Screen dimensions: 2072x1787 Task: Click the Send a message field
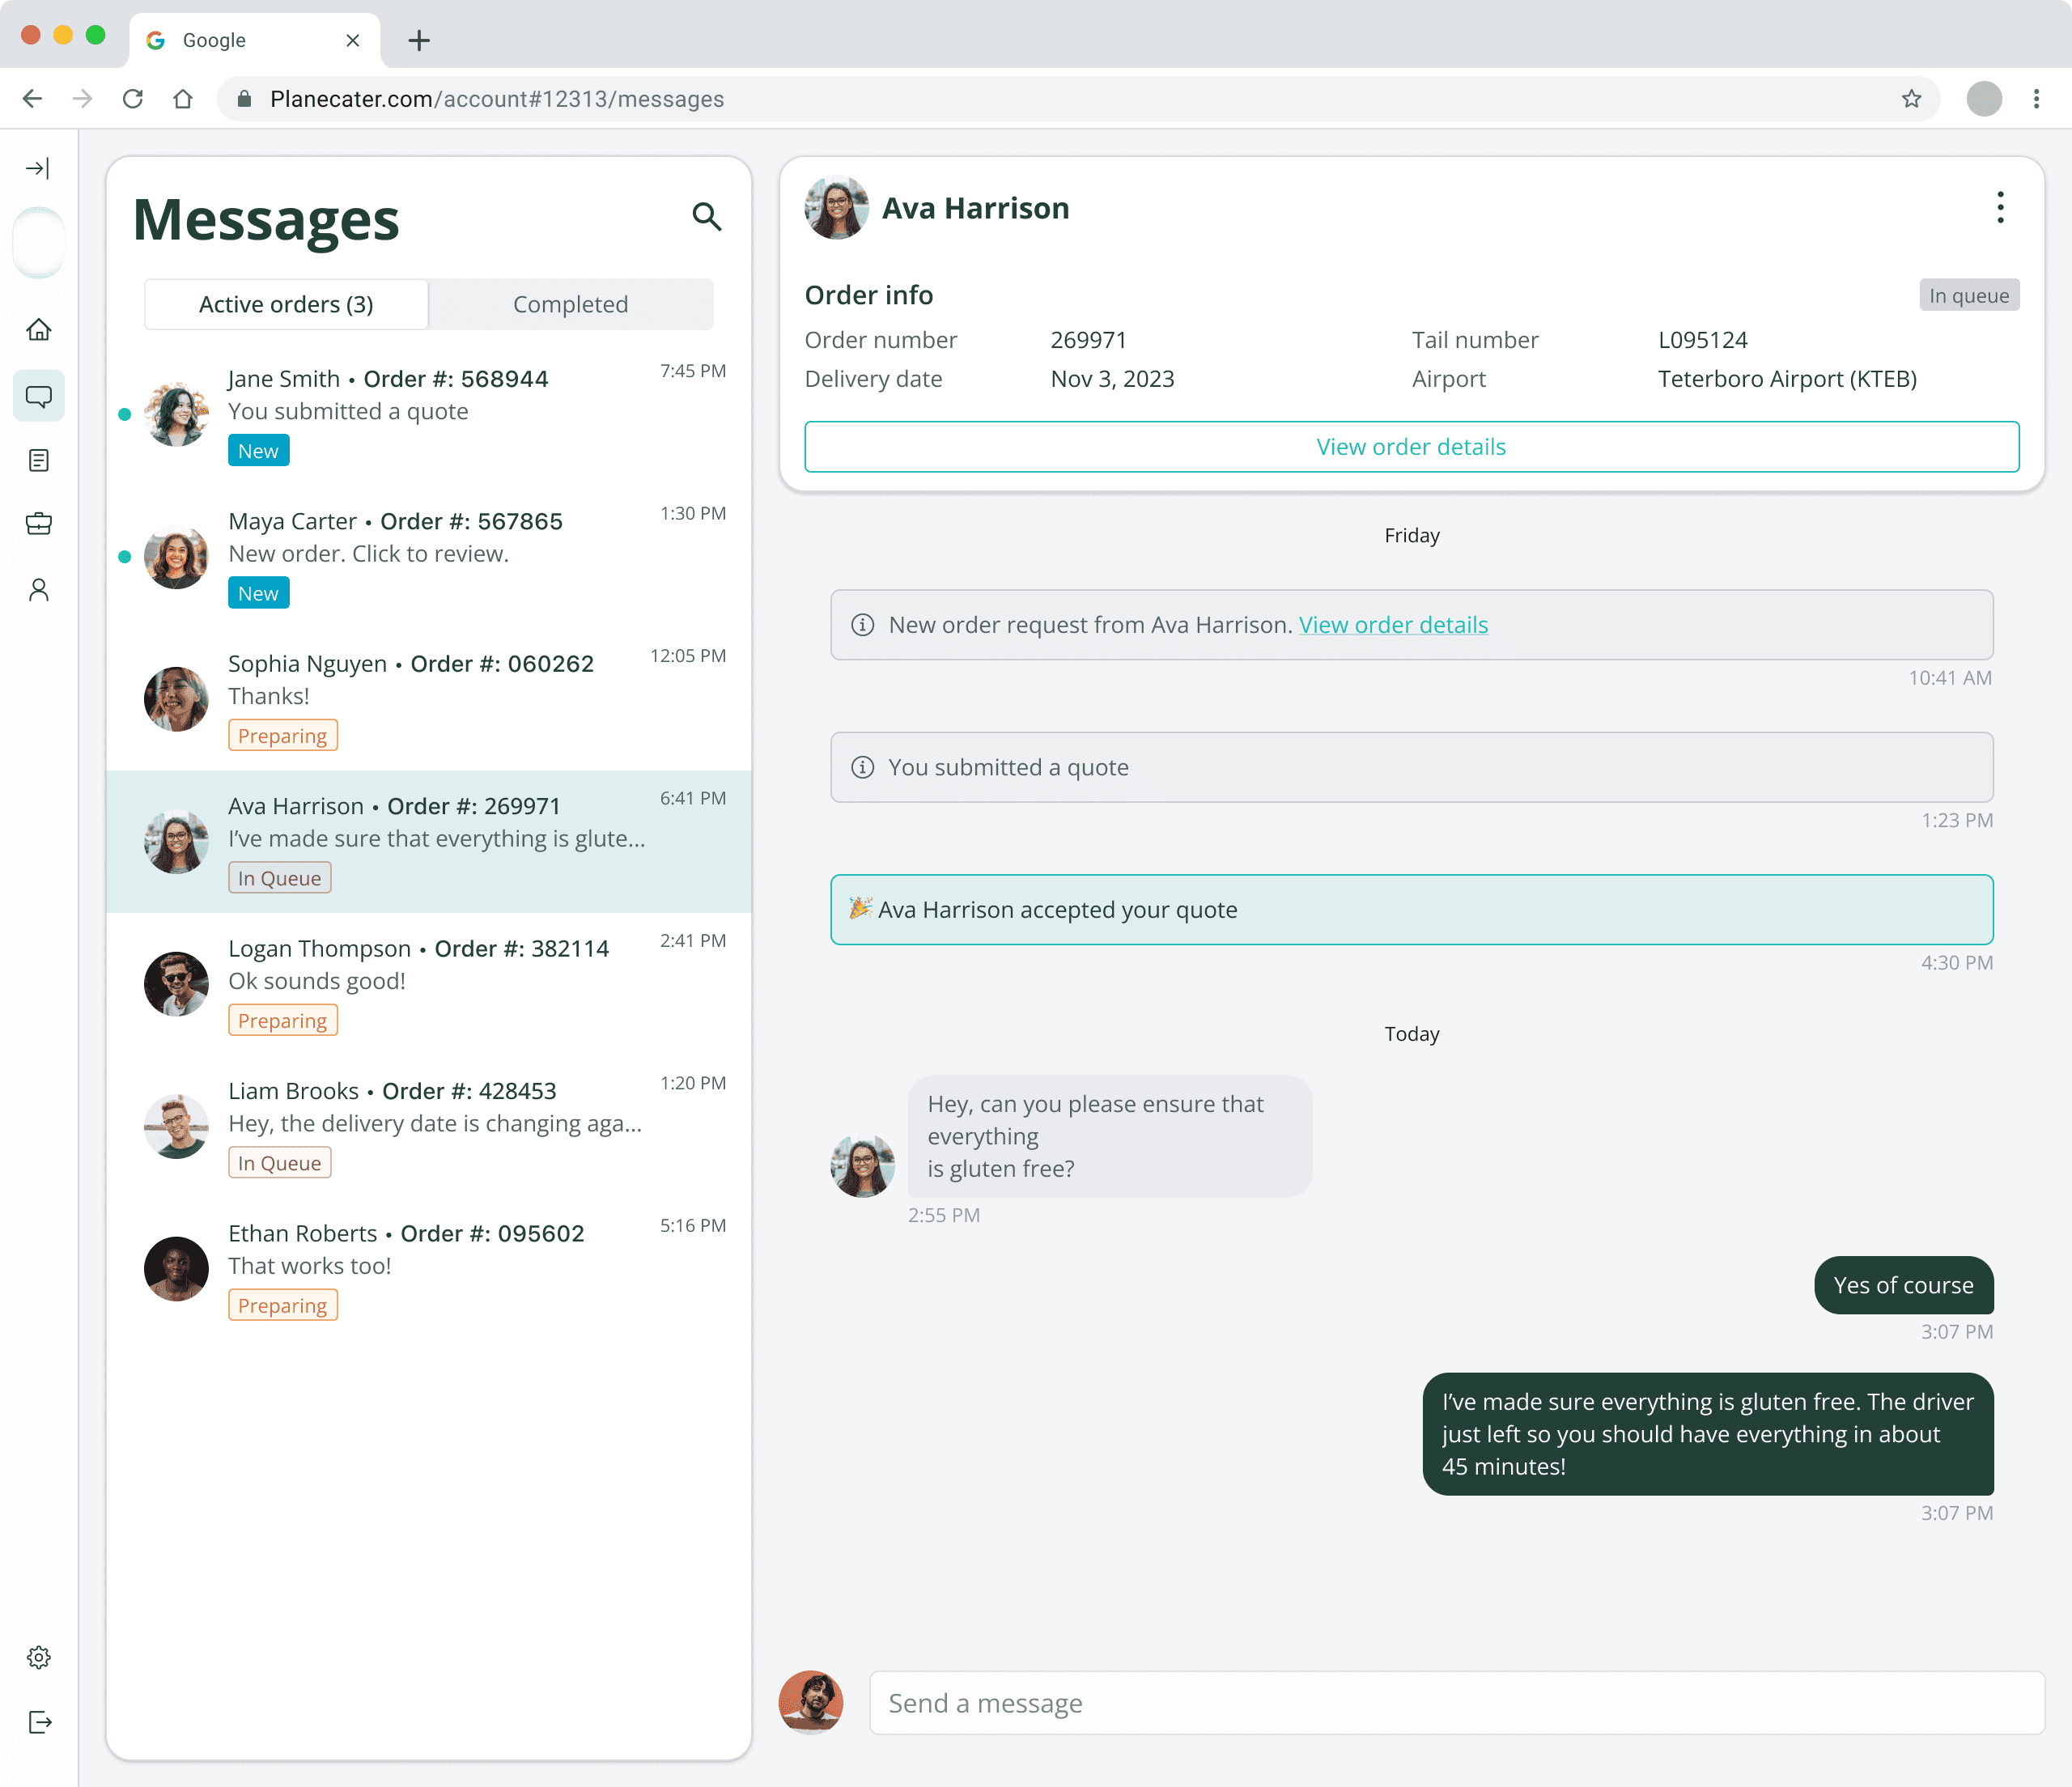(x=1456, y=1703)
